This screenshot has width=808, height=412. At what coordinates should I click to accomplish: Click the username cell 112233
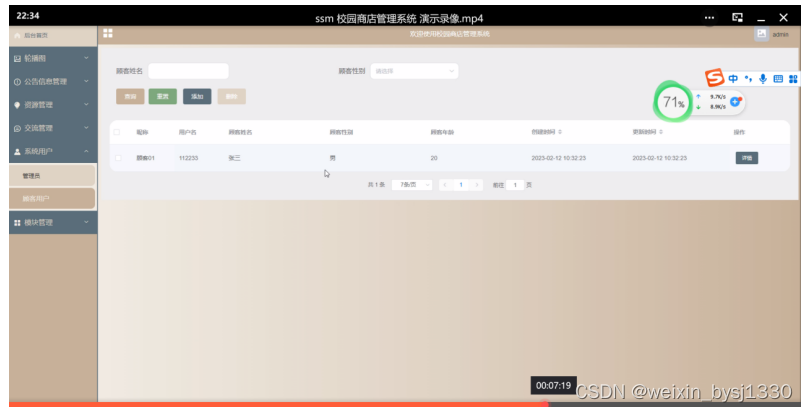pos(189,158)
